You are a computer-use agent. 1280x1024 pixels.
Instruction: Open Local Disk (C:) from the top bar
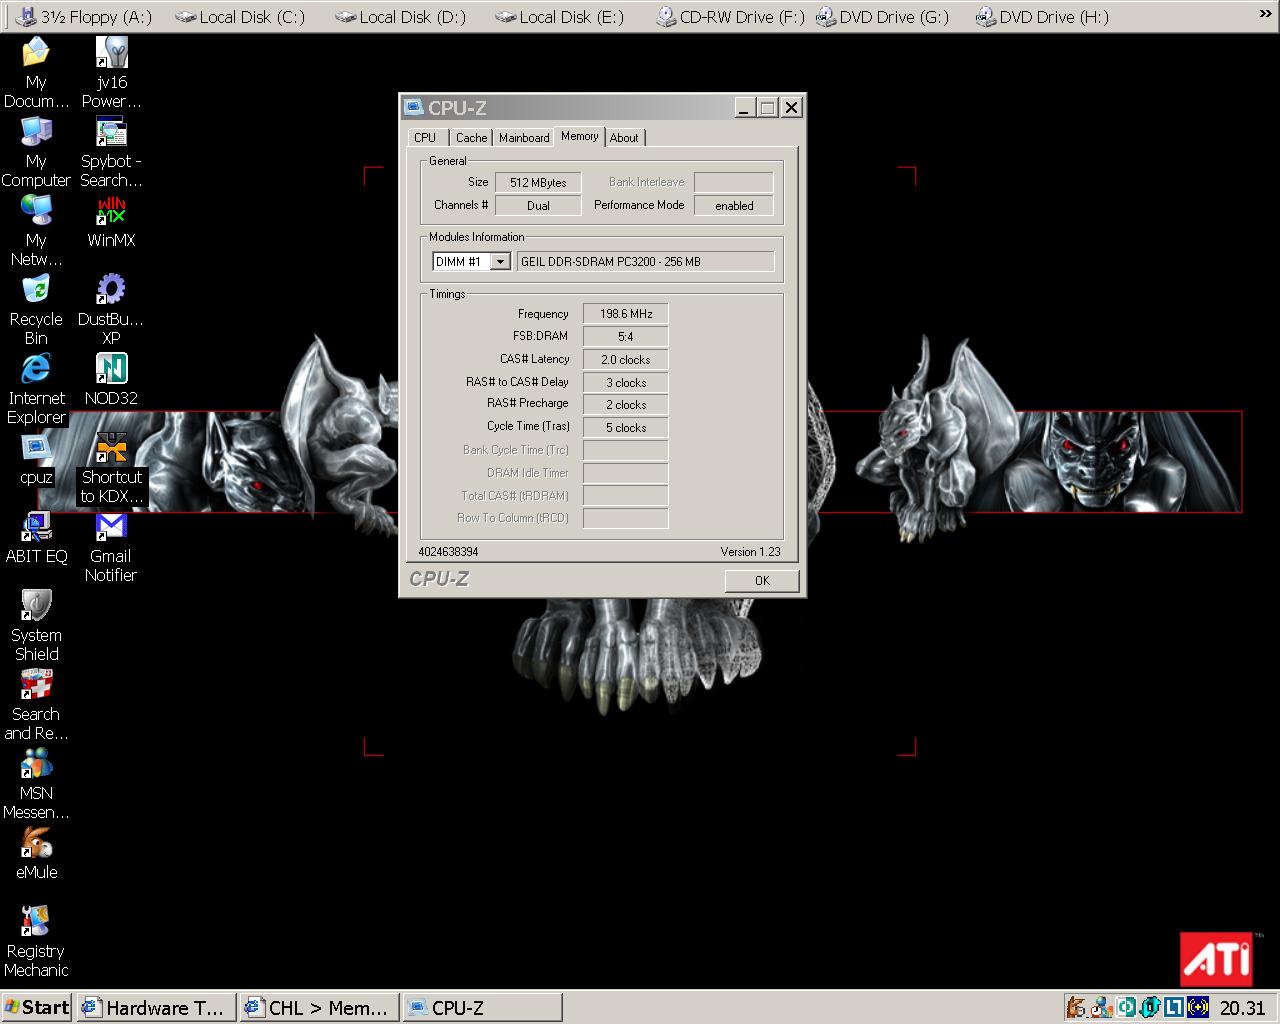(240, 17)
